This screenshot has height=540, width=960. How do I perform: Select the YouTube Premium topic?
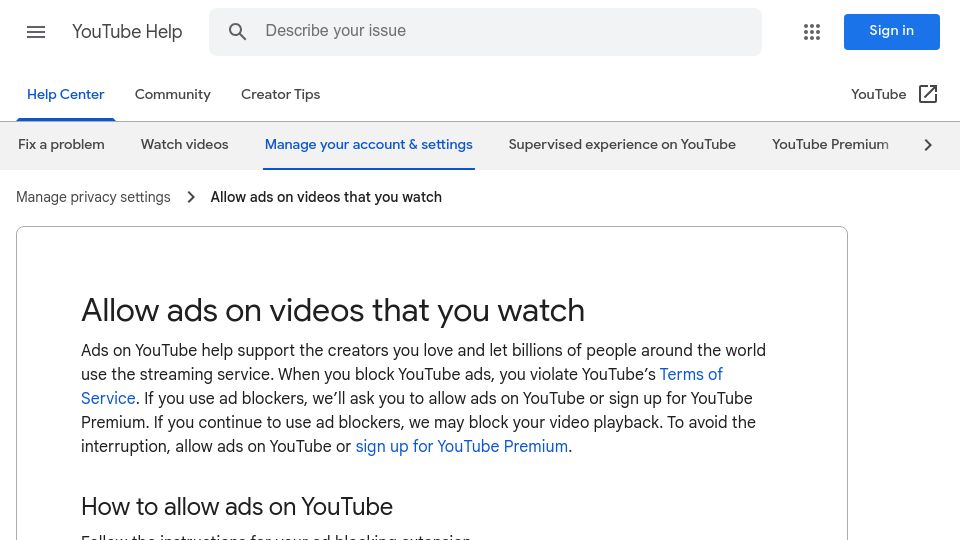[x=830, y=144]
